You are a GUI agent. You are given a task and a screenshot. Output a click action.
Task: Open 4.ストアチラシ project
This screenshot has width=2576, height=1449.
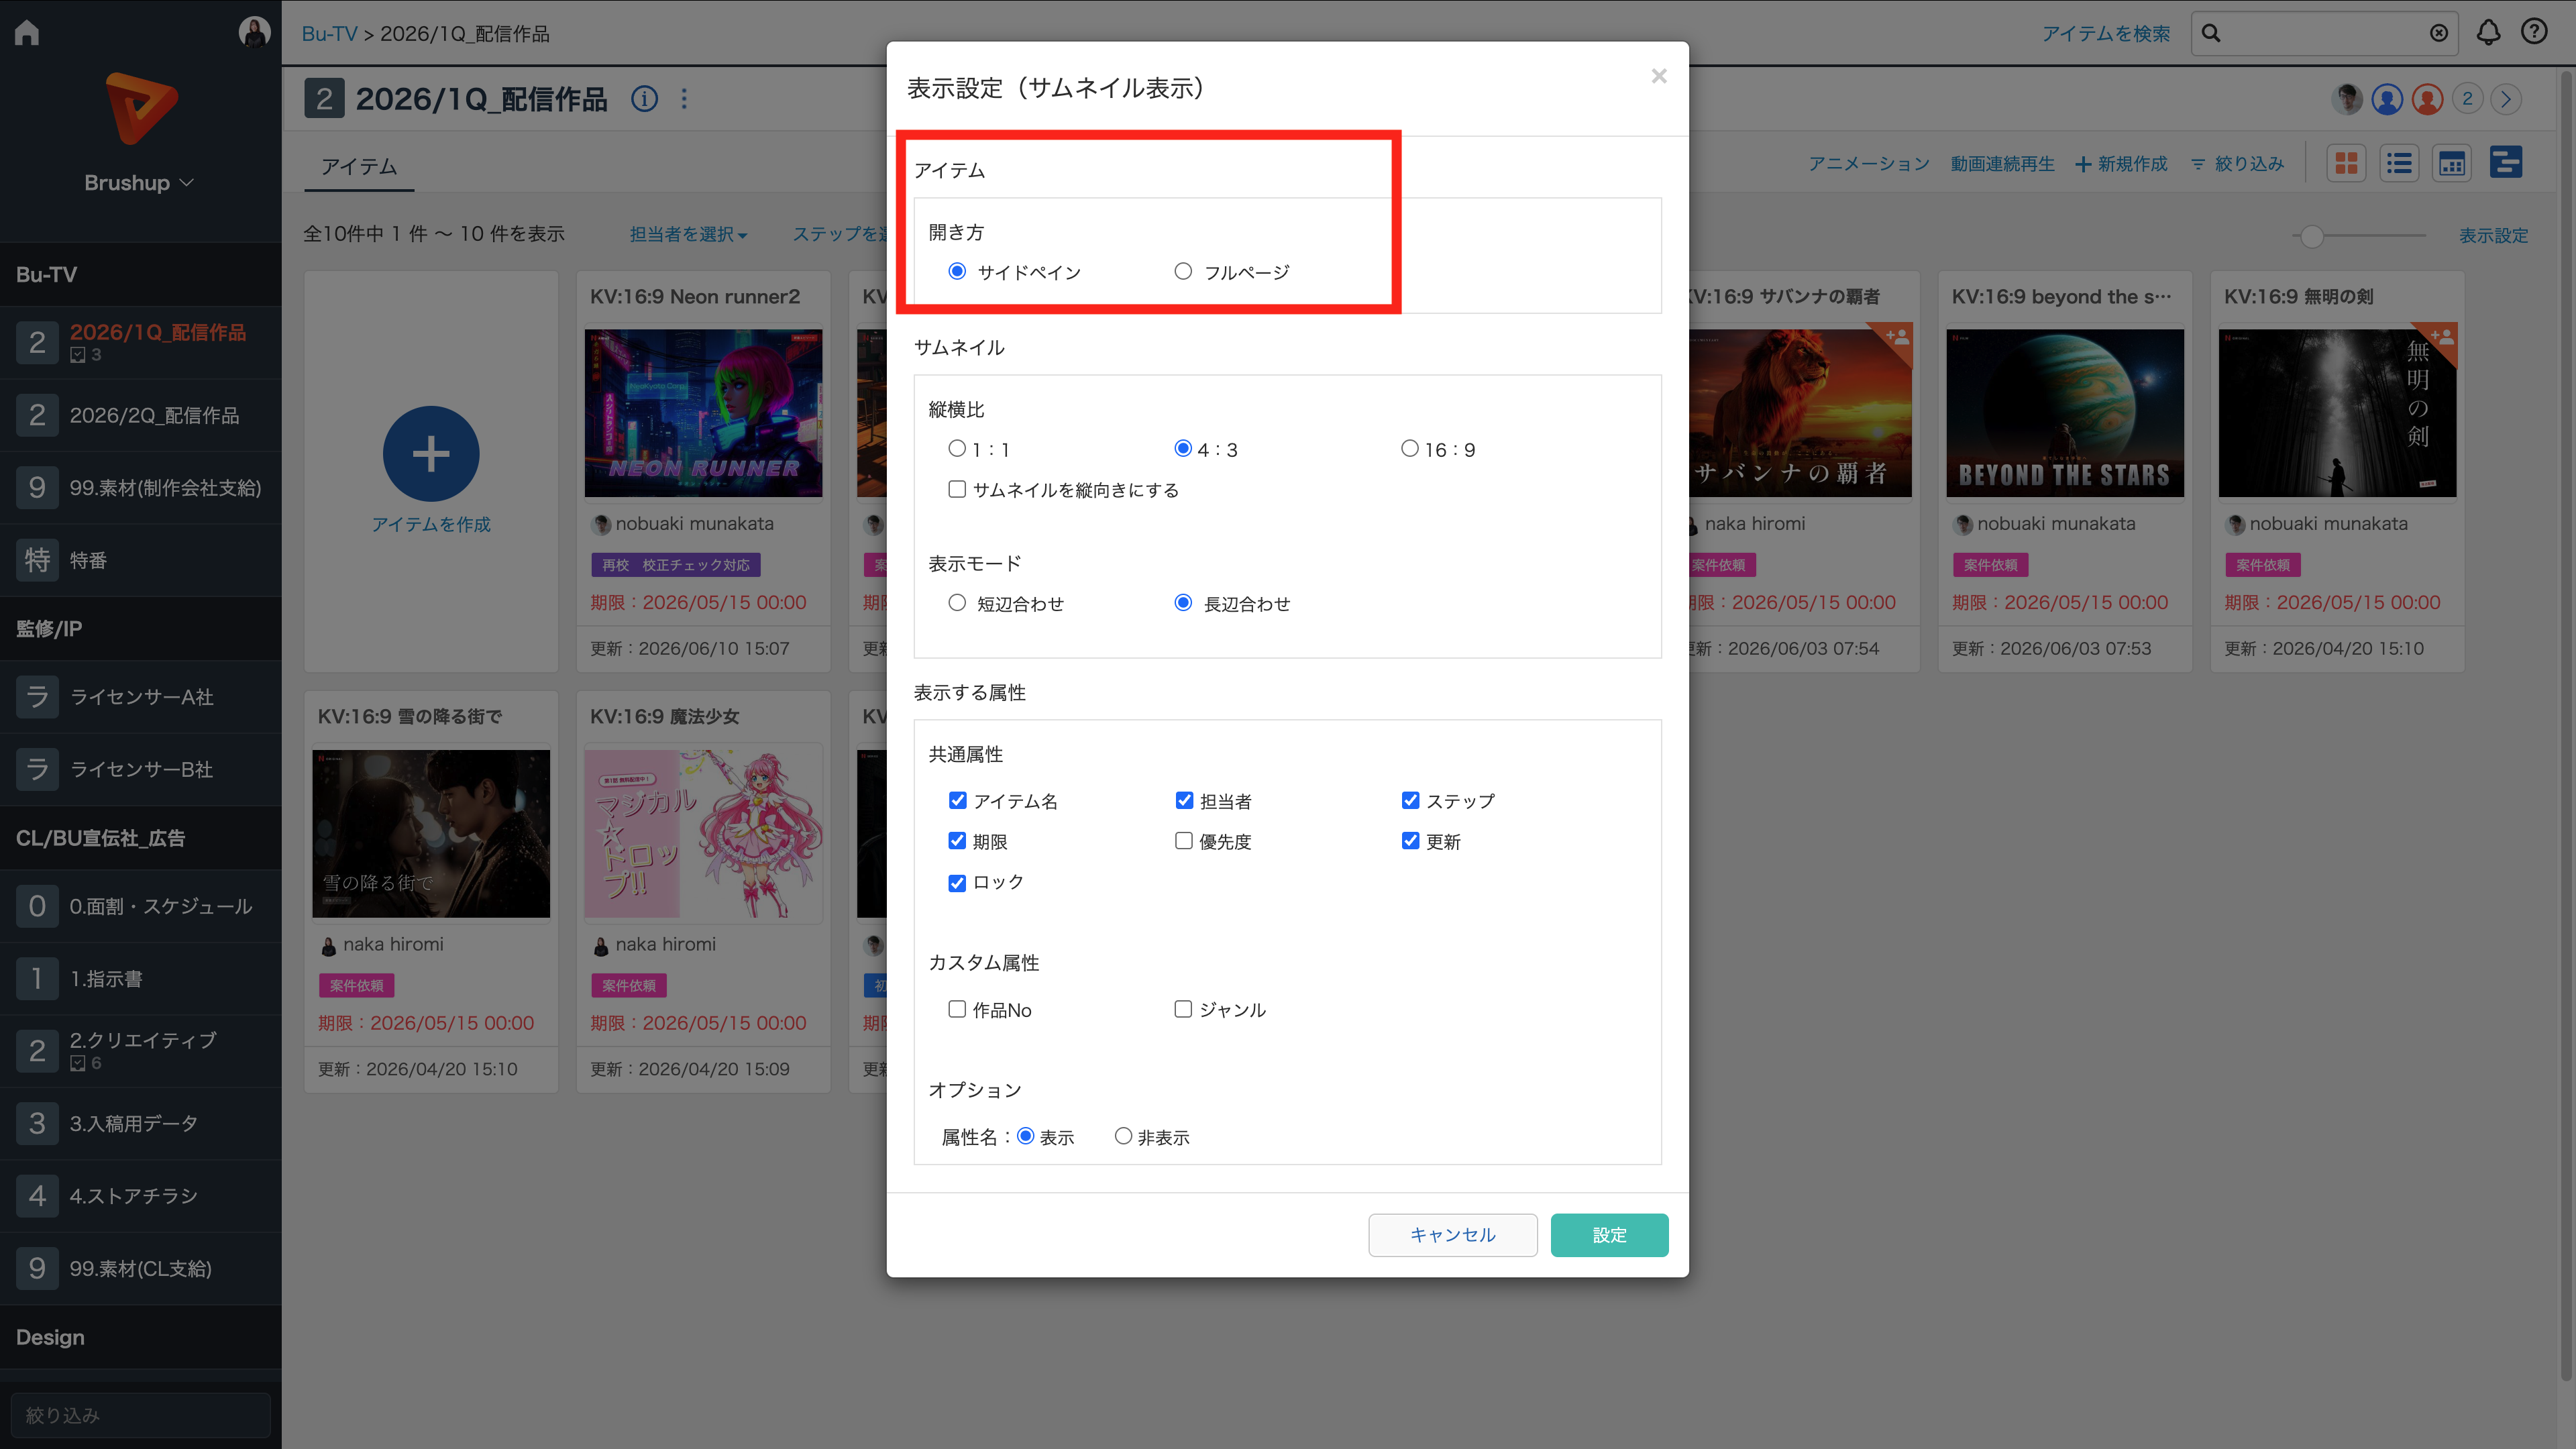[x=140, y=1196]
